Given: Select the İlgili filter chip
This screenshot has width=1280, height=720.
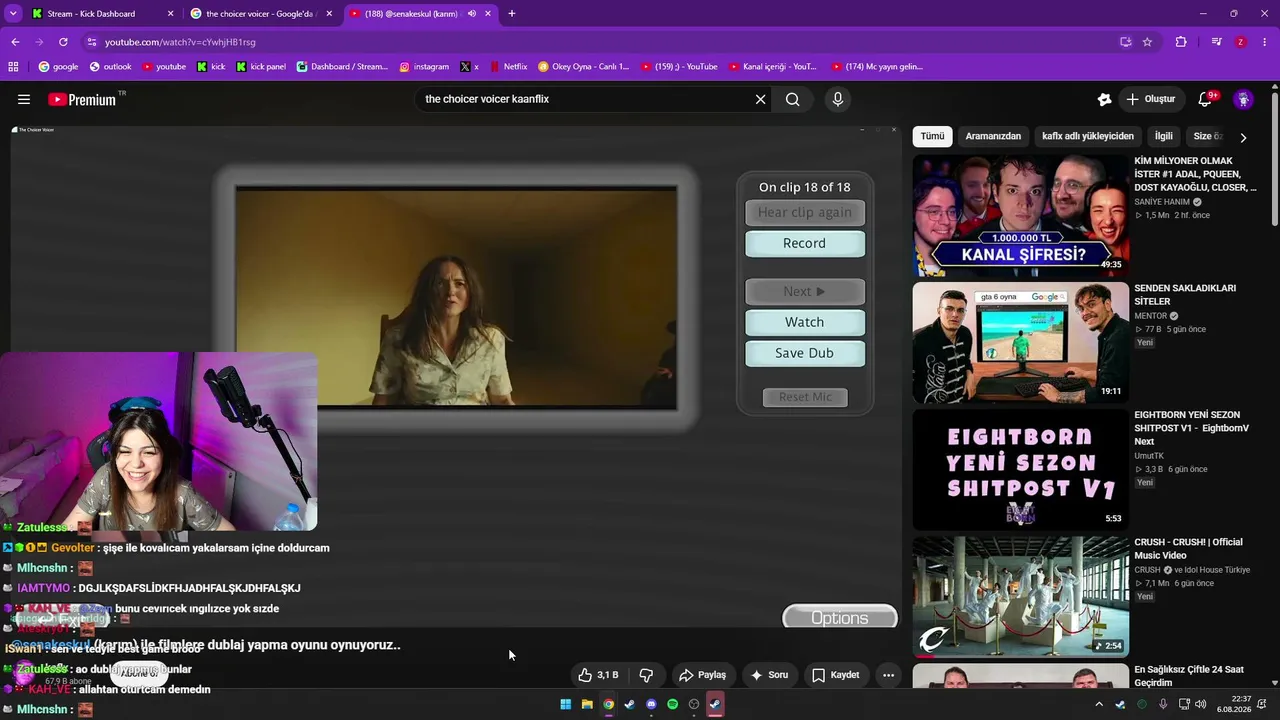Looking at the screenshot, I should pyautogui.click(x=1164, y=136).
